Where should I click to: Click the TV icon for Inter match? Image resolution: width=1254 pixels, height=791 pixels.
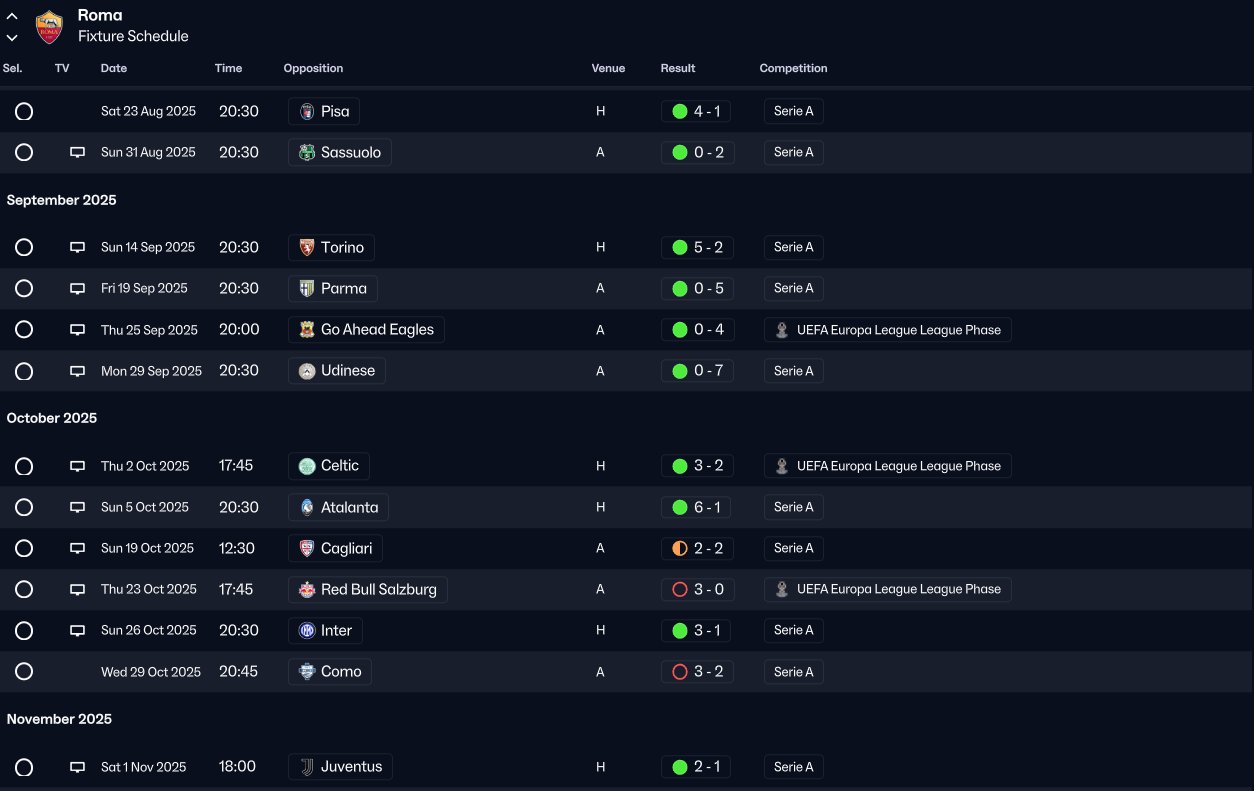[x=77, y=631]
